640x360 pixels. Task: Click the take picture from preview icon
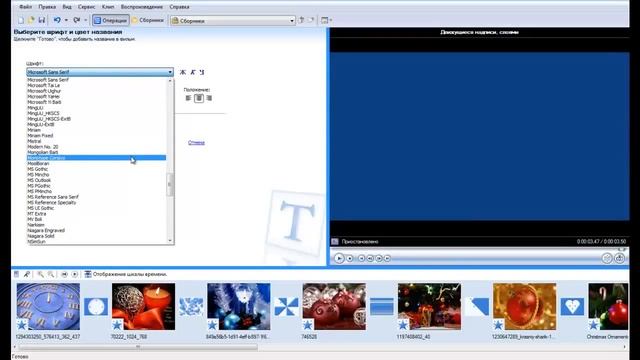tap(620, 258)
